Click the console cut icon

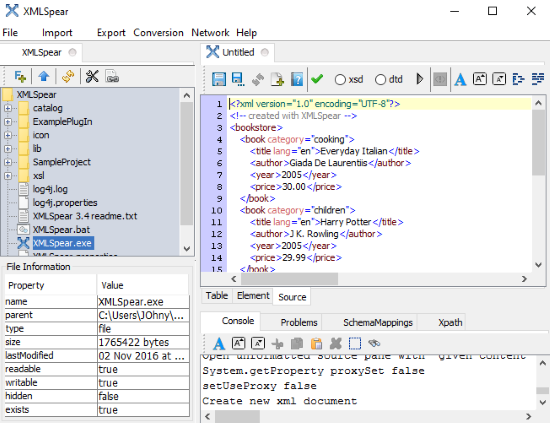[x=277, y=344]
